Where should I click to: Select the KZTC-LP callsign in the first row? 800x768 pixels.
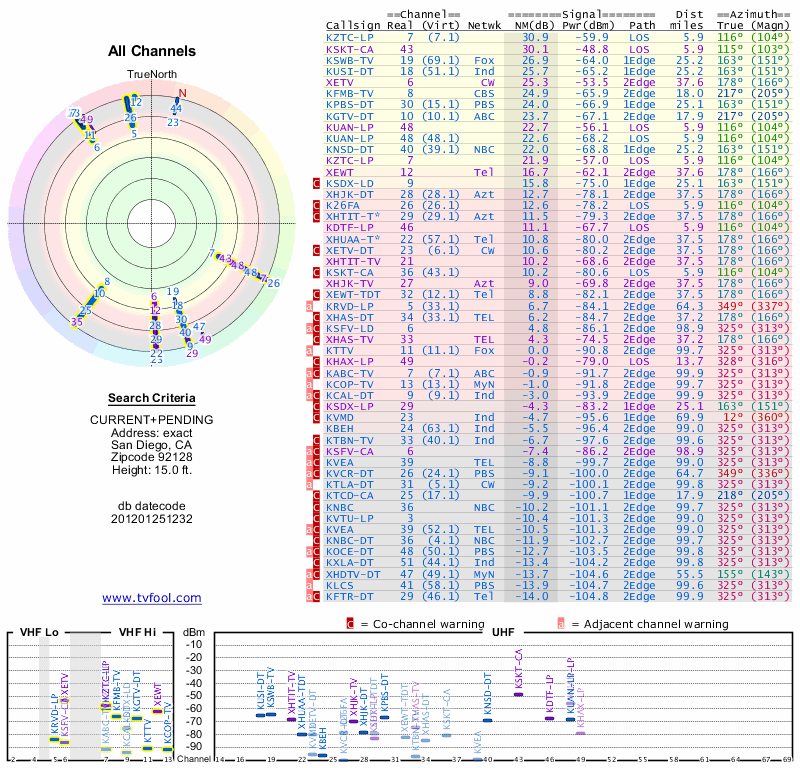pos(351,37)
